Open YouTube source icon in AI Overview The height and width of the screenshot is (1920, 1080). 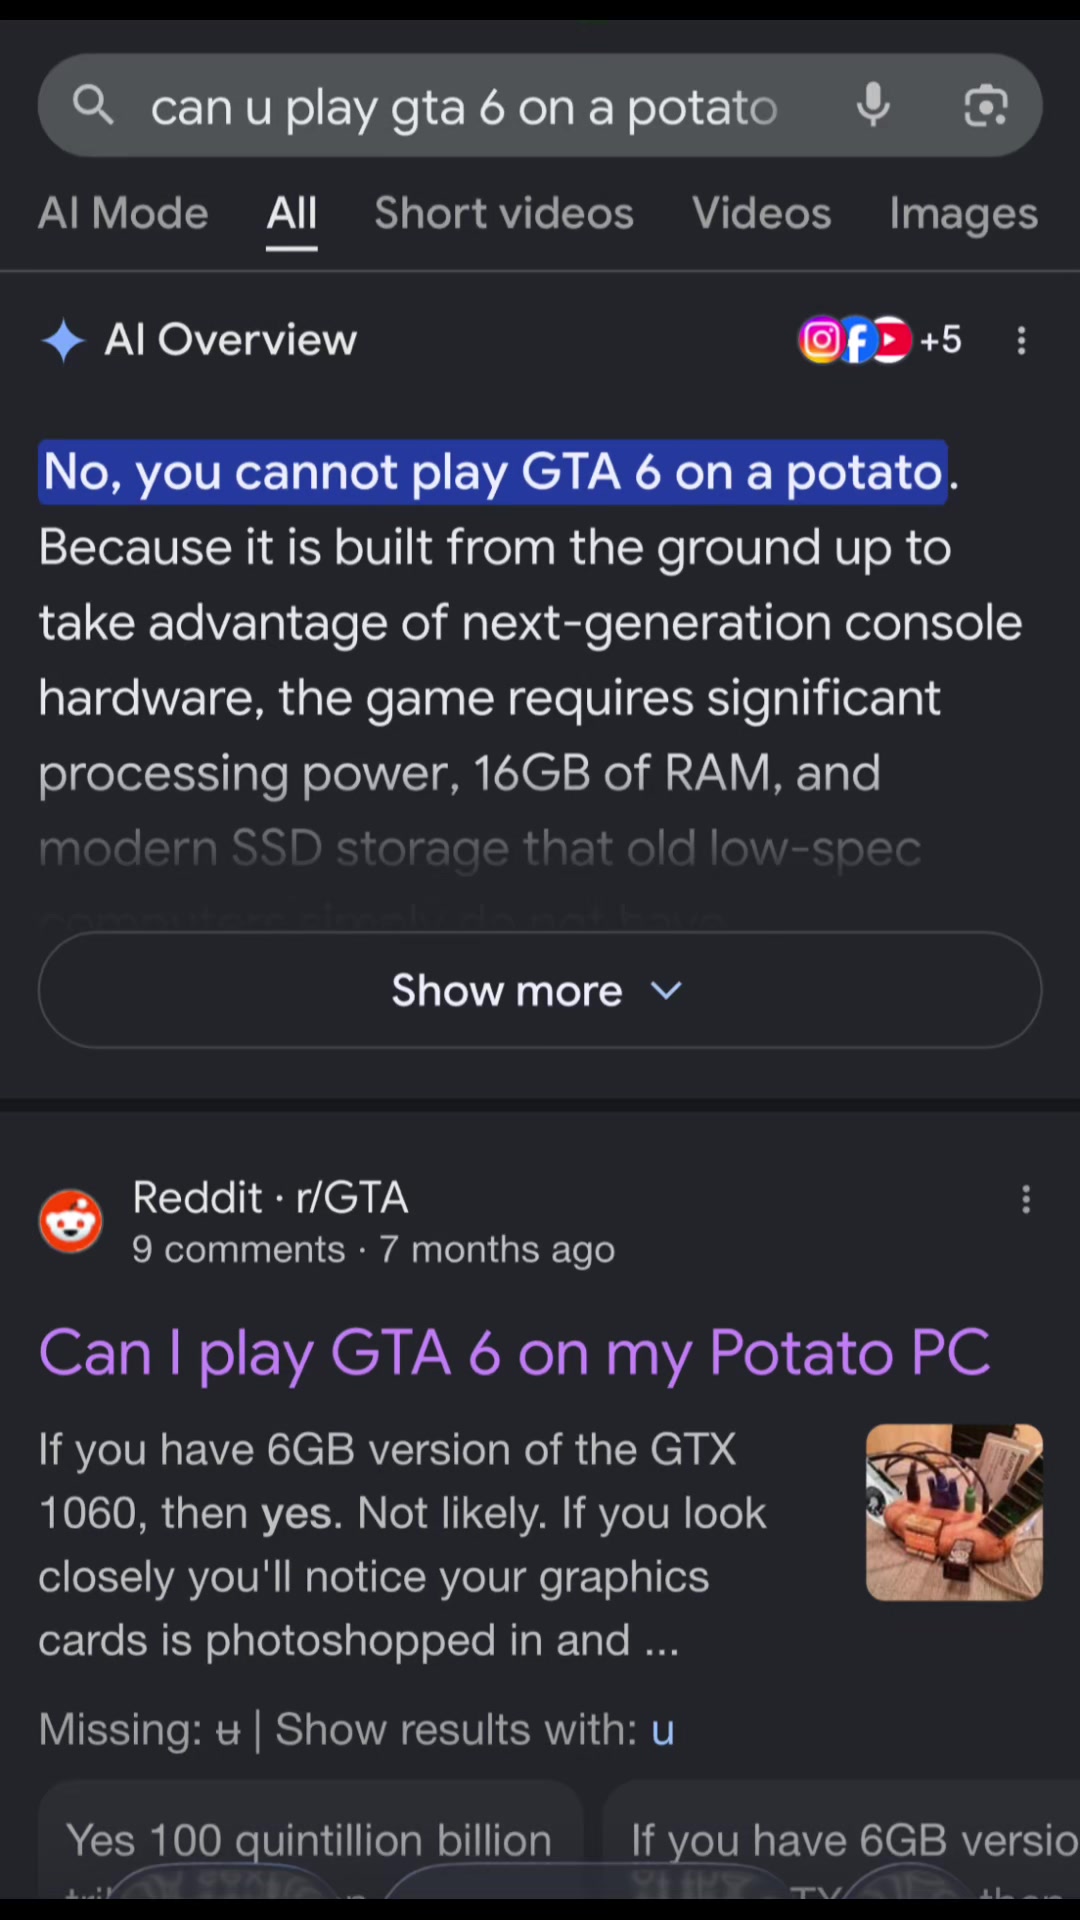[890, 340]
